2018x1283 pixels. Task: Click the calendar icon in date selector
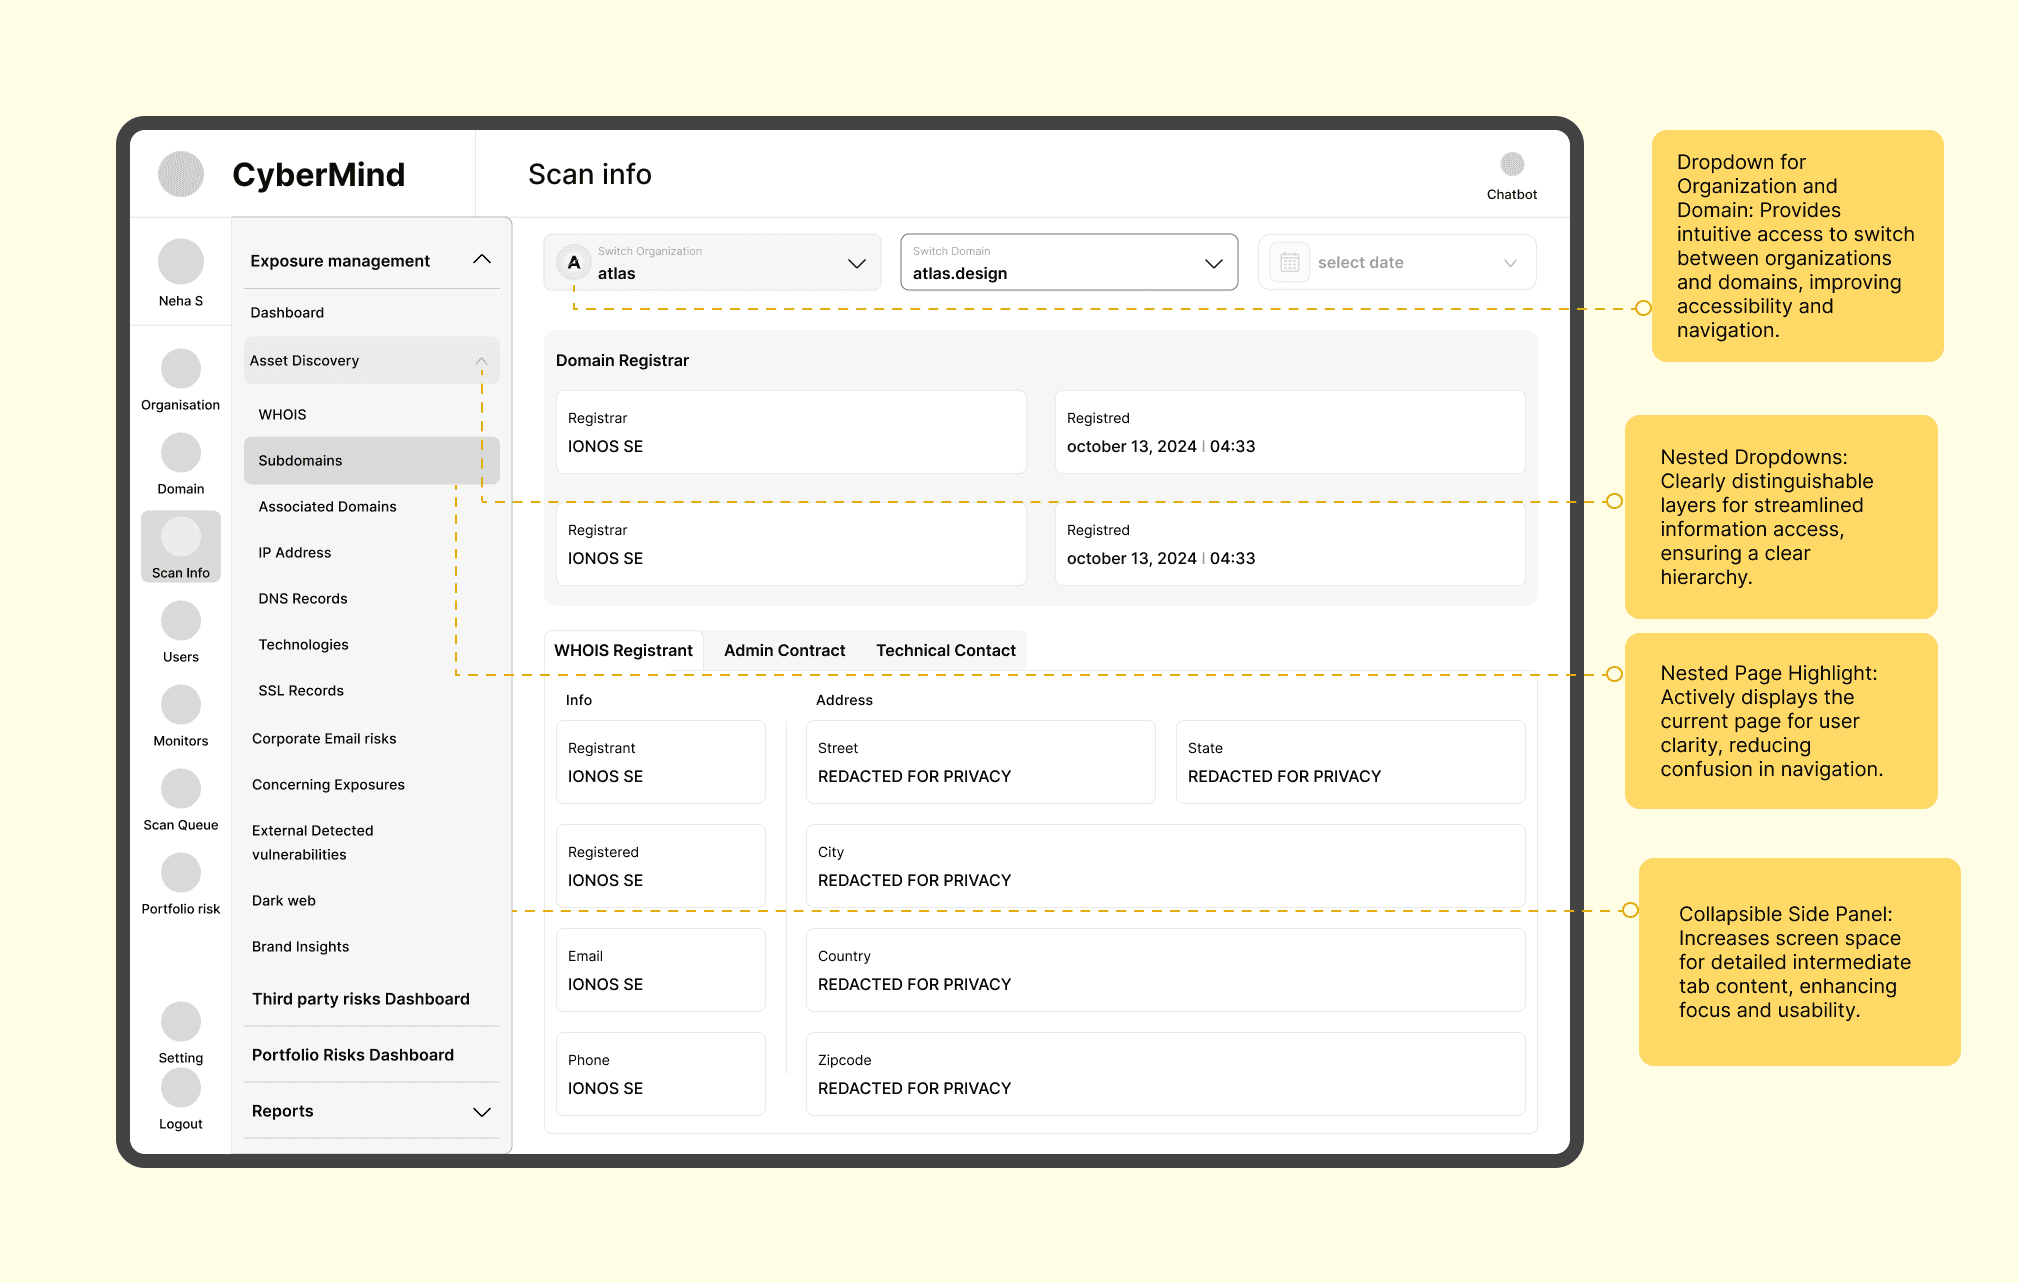coord(1290,263)
